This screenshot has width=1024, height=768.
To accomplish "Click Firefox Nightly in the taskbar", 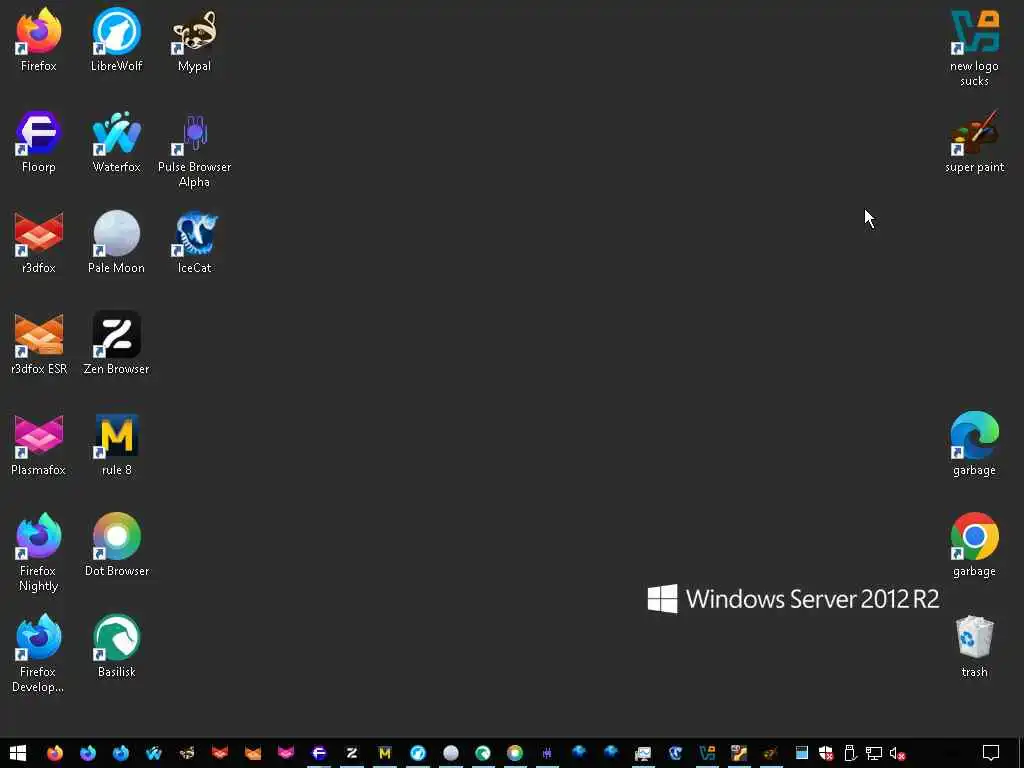I will click(x=88, y=753).
